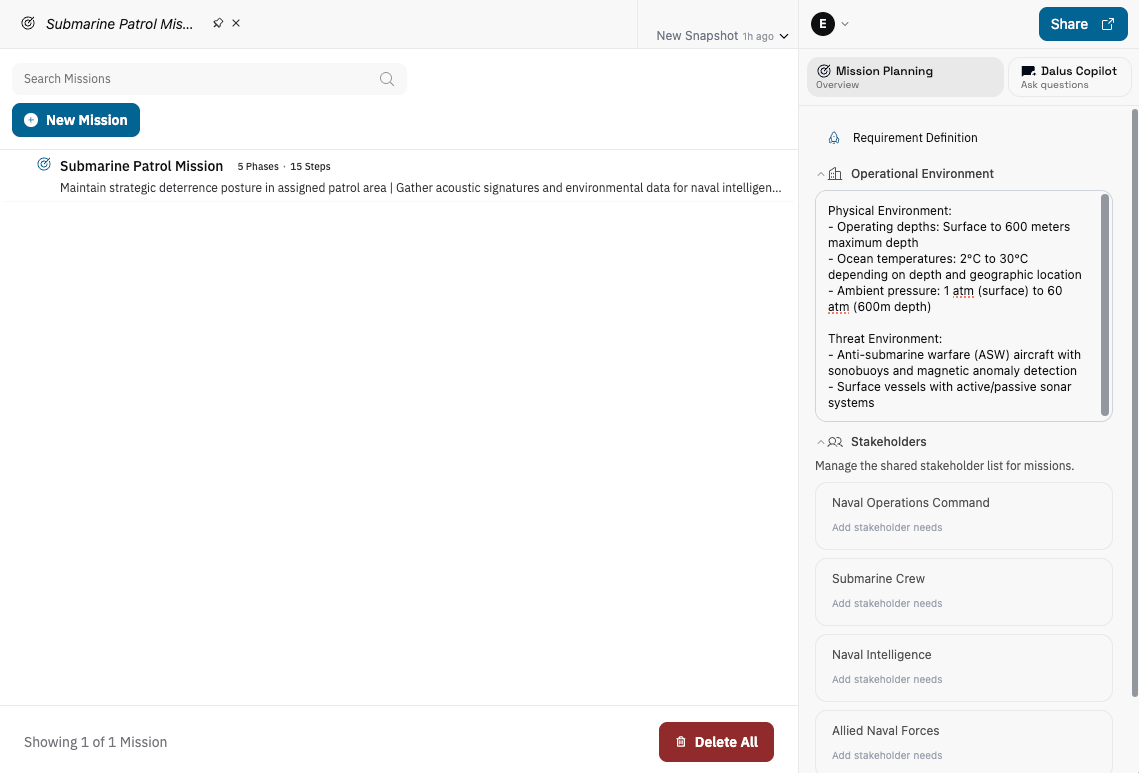Add needs for Naval Intelligence

point(887,679)
